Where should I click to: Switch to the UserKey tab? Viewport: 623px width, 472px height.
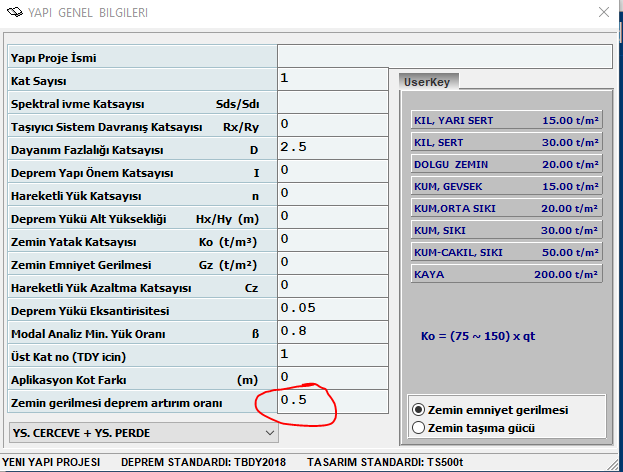(429, 83)
